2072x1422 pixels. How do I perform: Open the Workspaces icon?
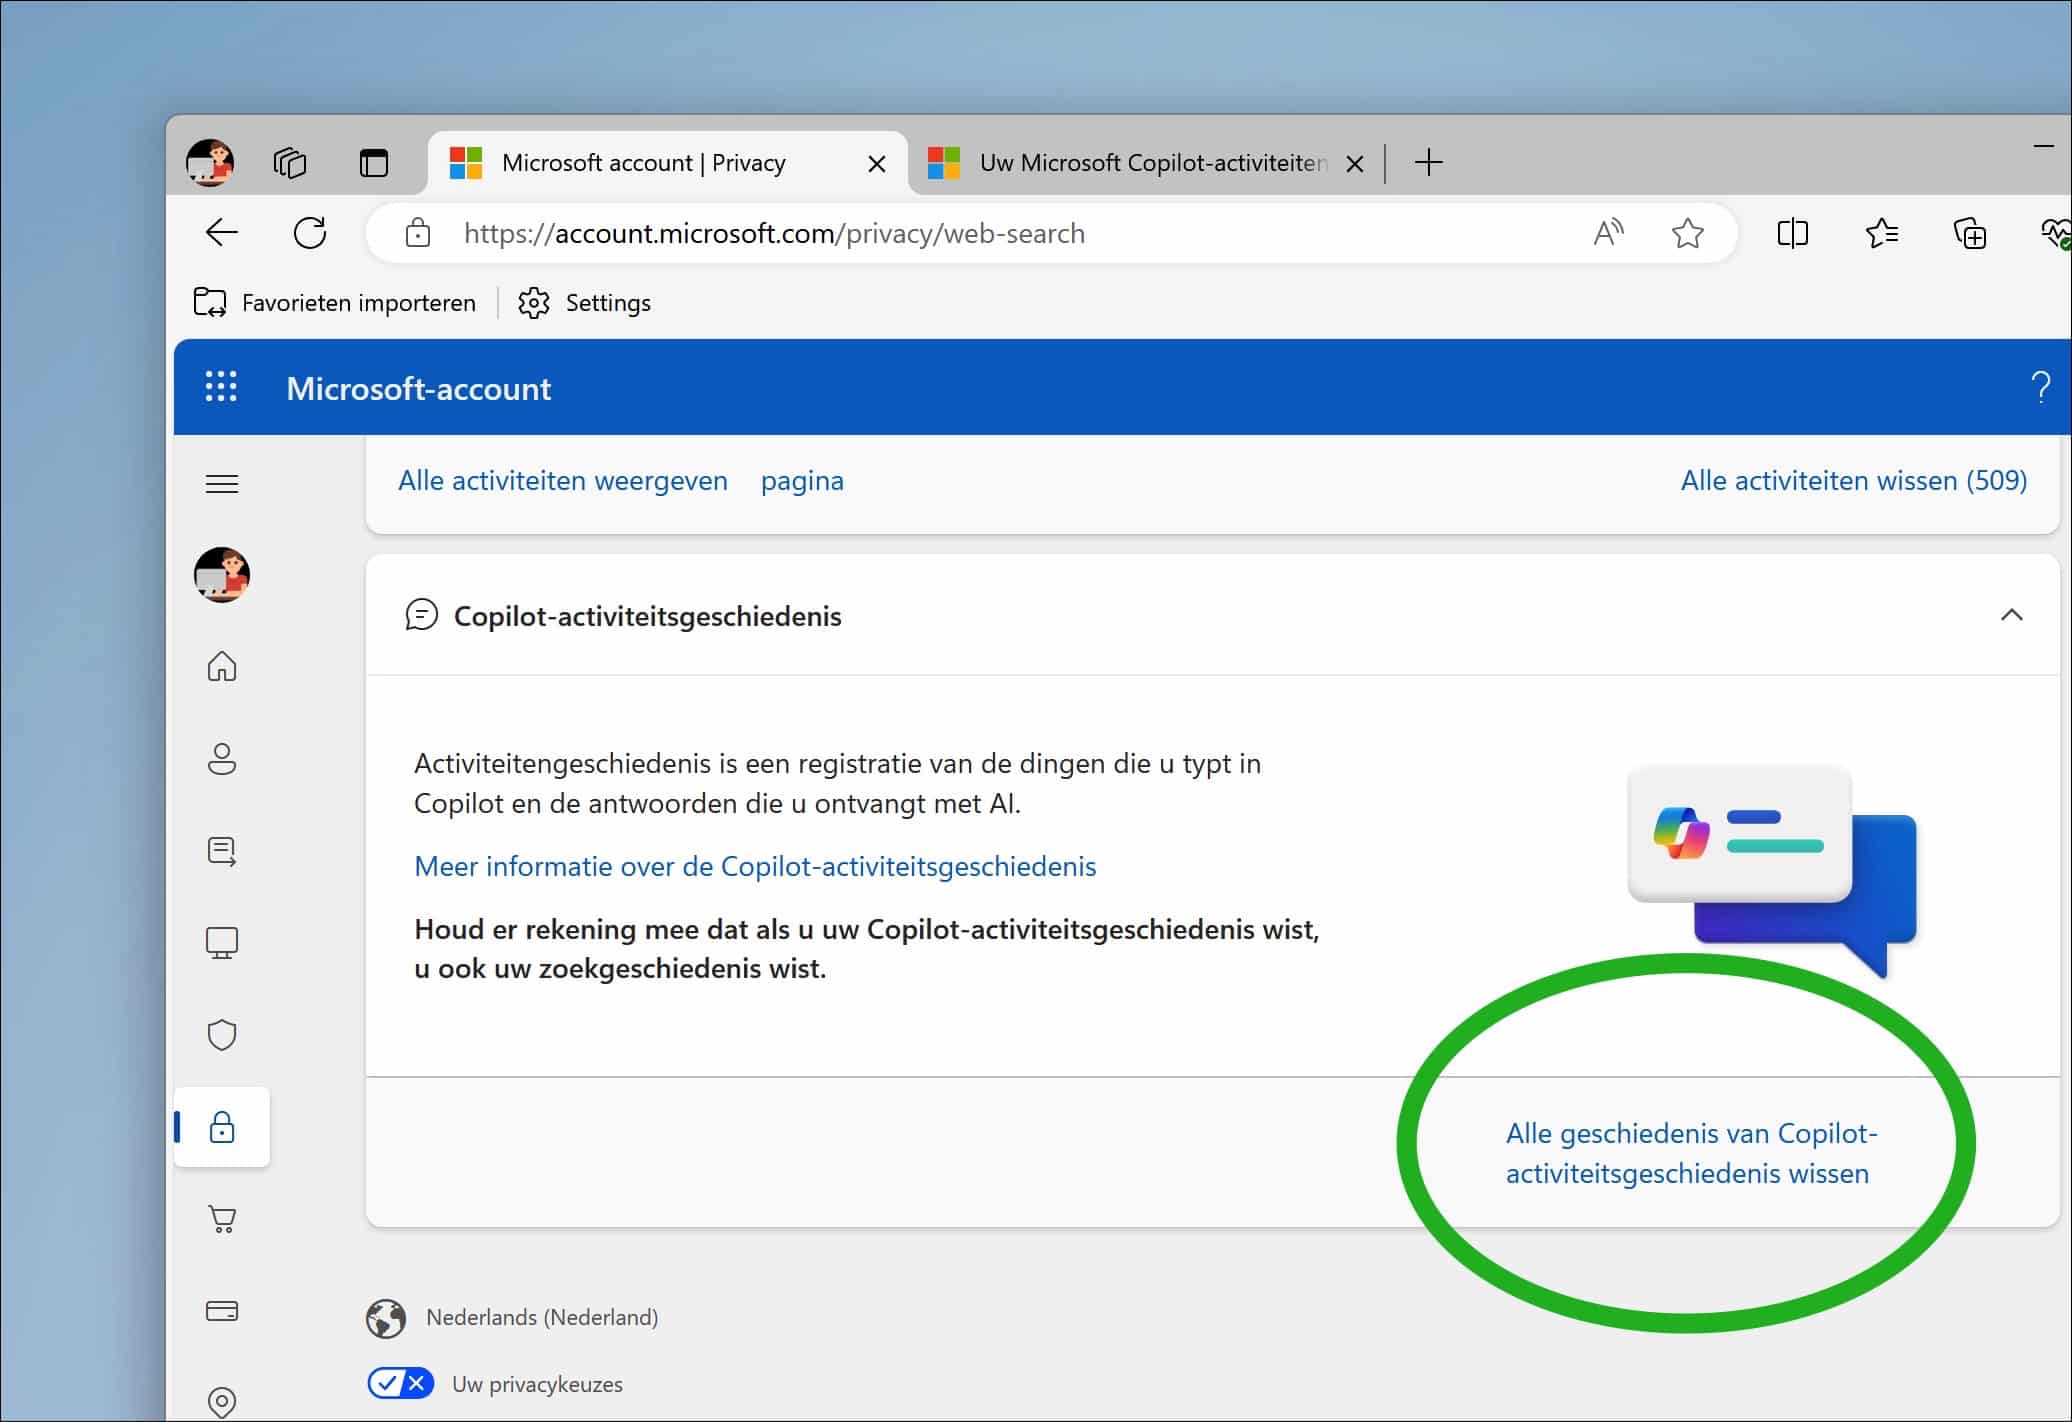[290, 162]
